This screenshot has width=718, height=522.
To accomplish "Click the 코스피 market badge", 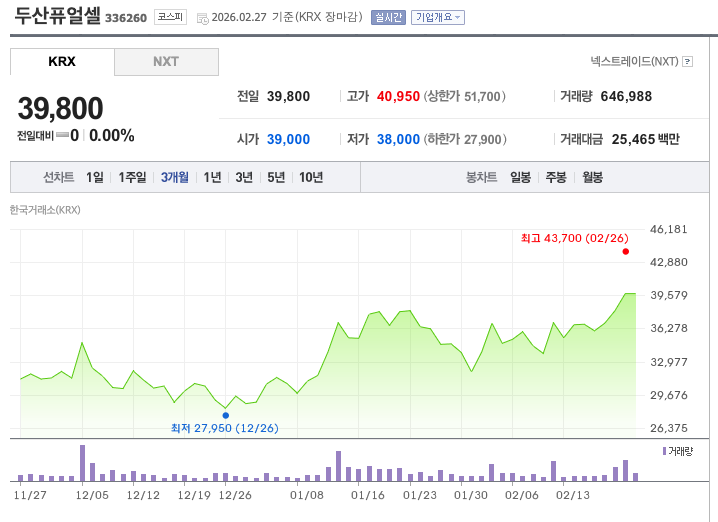I will pyautogui.click(x=170, y=17).
